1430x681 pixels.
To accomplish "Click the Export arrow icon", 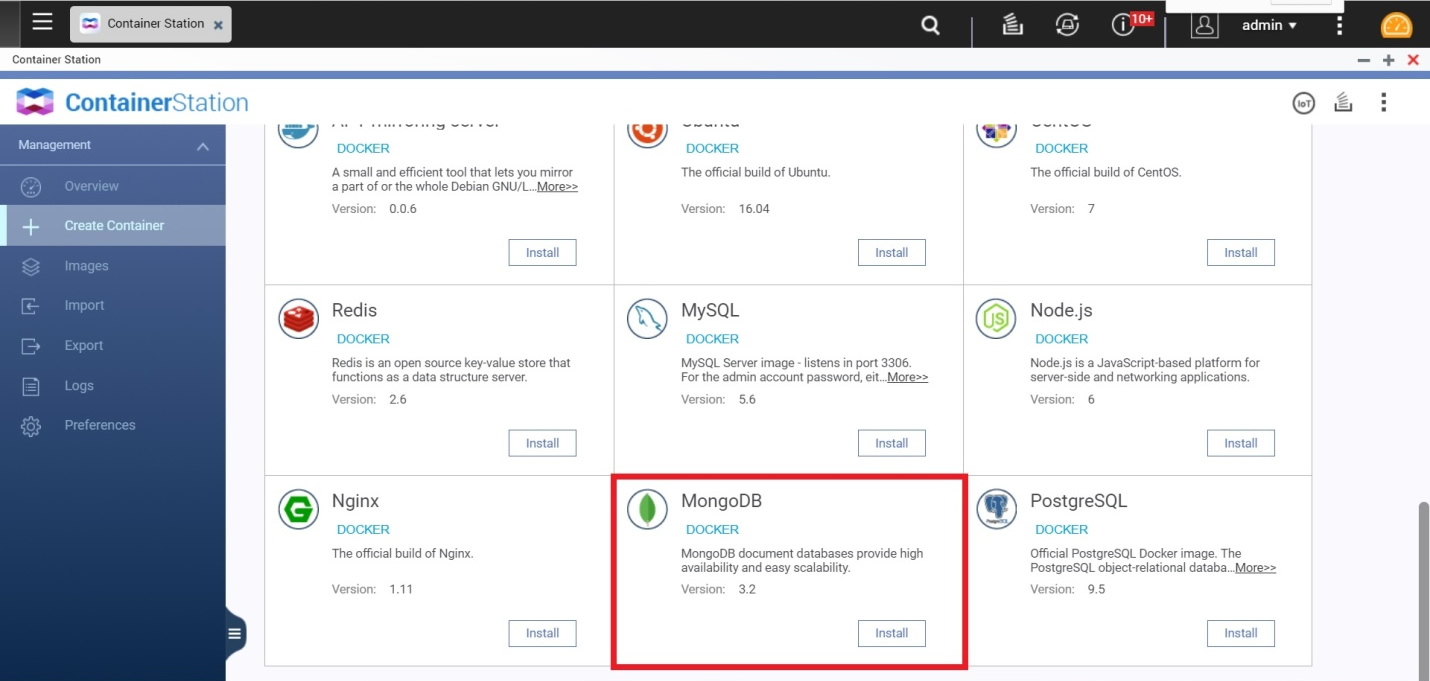I will (x=31, y=346).
